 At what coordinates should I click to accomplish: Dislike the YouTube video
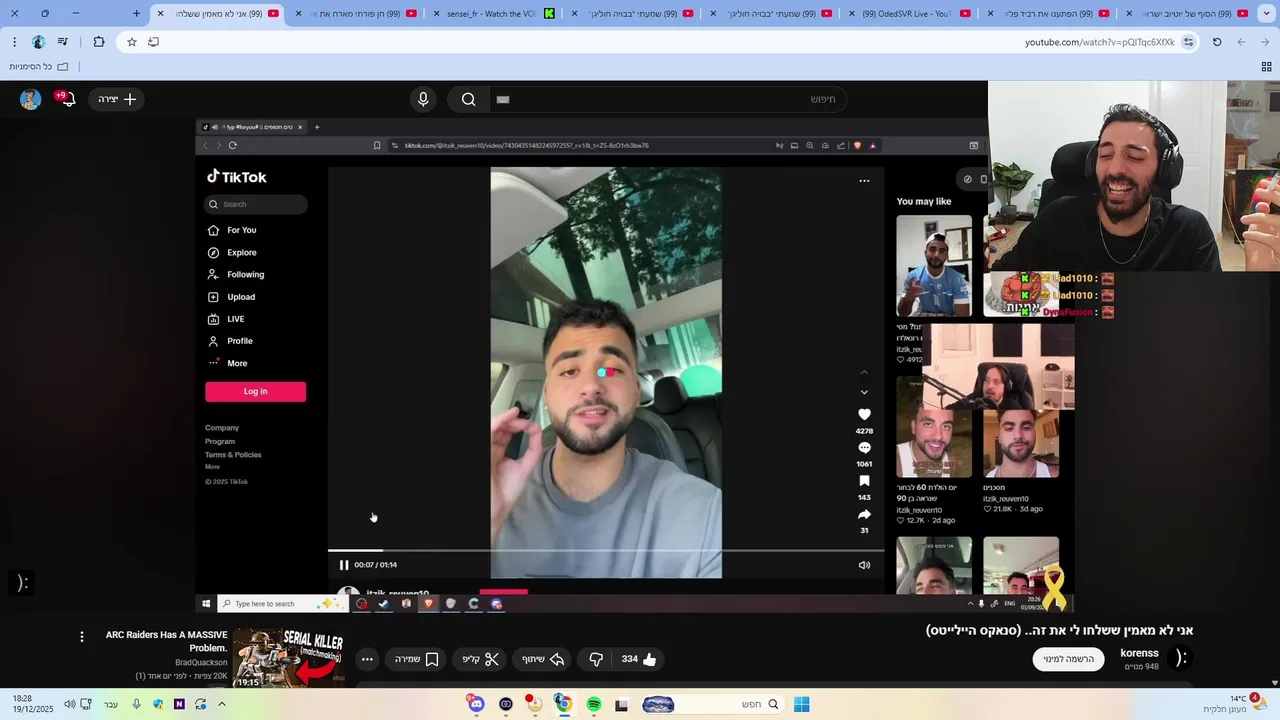pos(596,659)
